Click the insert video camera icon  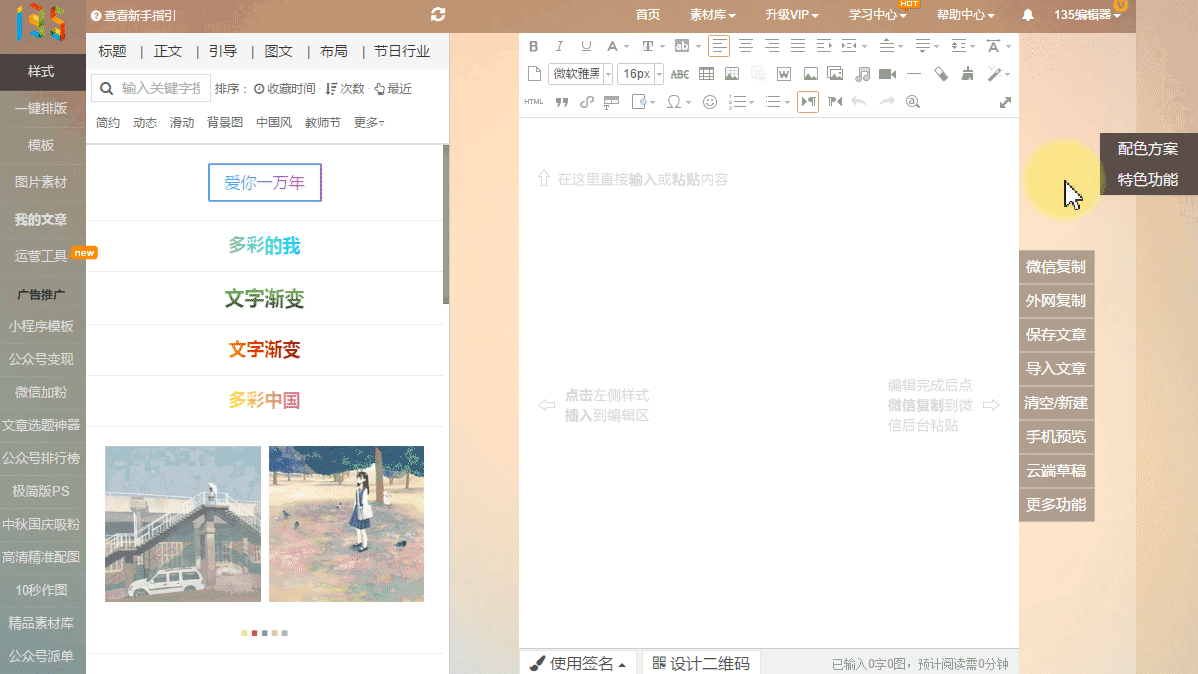887,74
